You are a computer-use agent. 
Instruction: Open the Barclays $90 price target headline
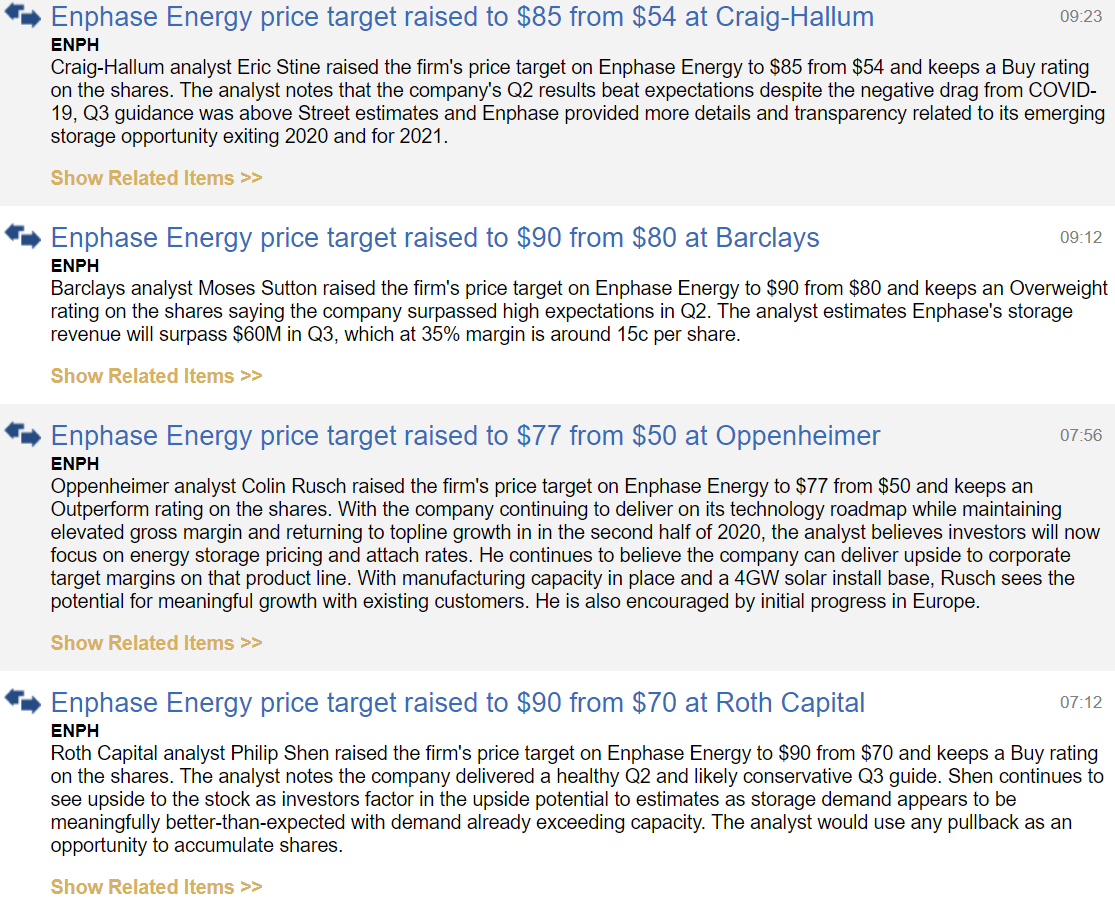pos(435,238)
